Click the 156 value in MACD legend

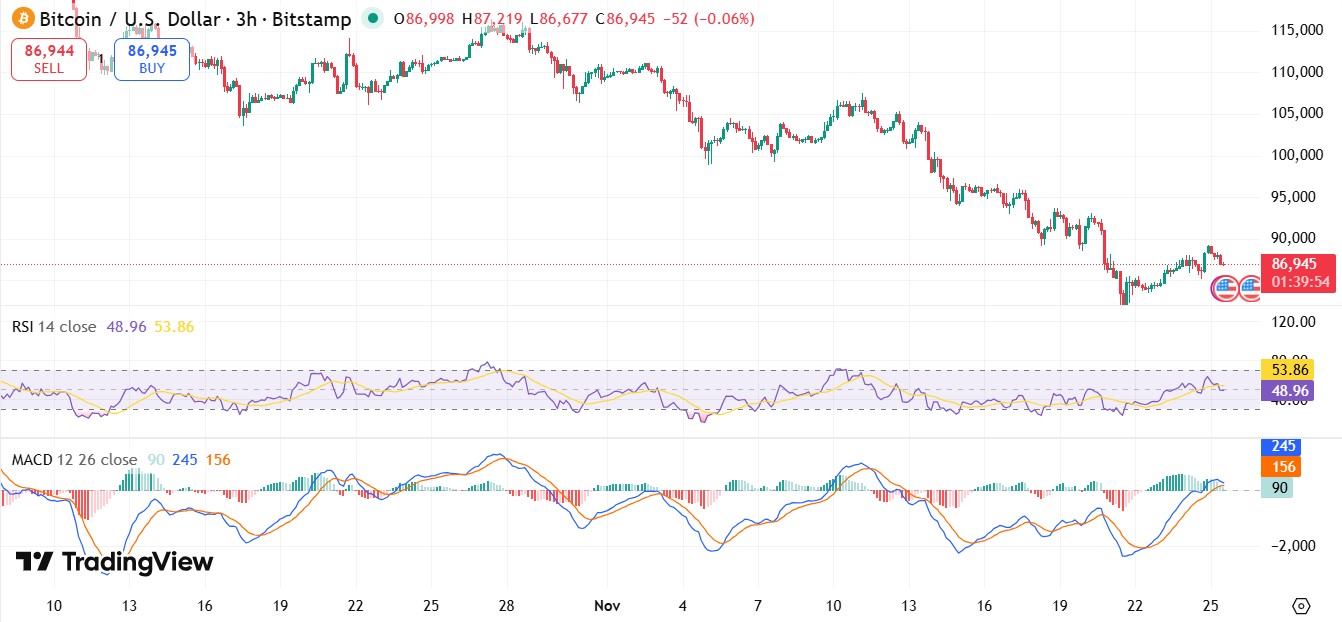click(218, 460)
